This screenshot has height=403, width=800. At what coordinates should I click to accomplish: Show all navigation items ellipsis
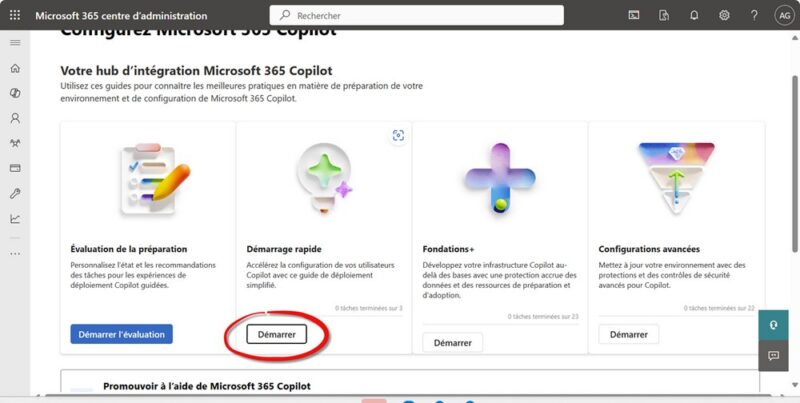coord(15,253)
